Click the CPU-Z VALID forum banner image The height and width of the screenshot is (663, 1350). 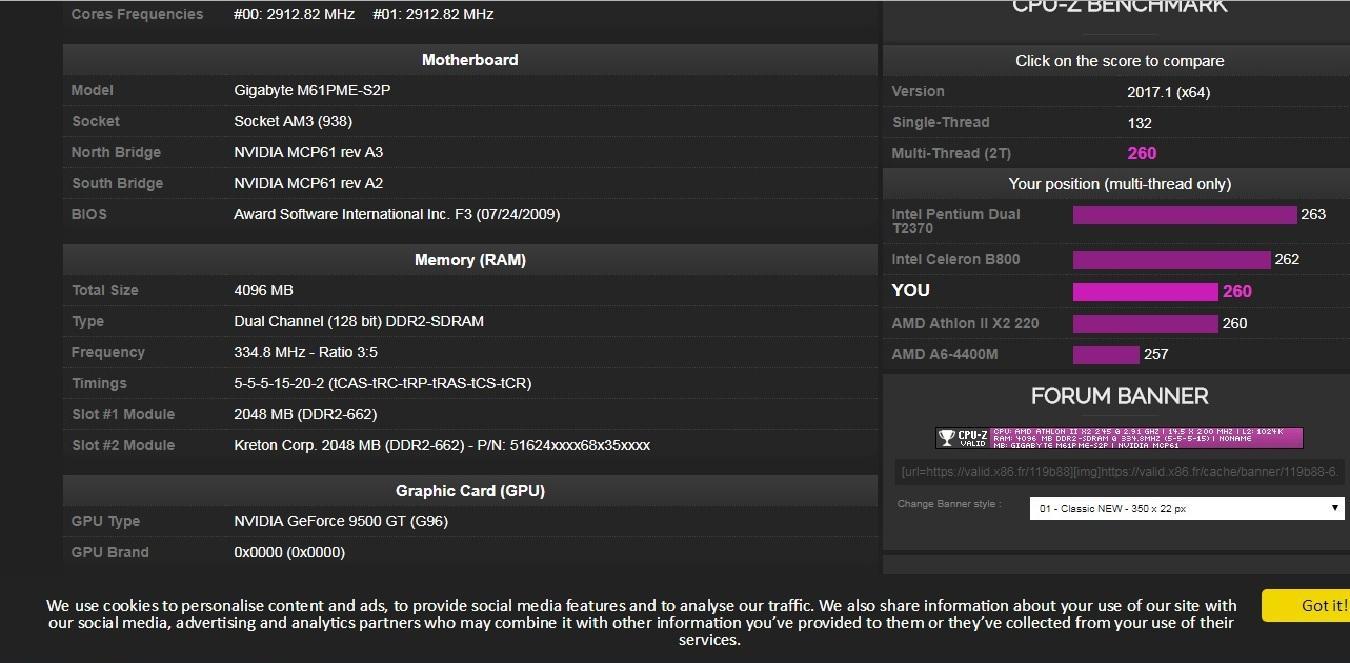(1119, 438)
